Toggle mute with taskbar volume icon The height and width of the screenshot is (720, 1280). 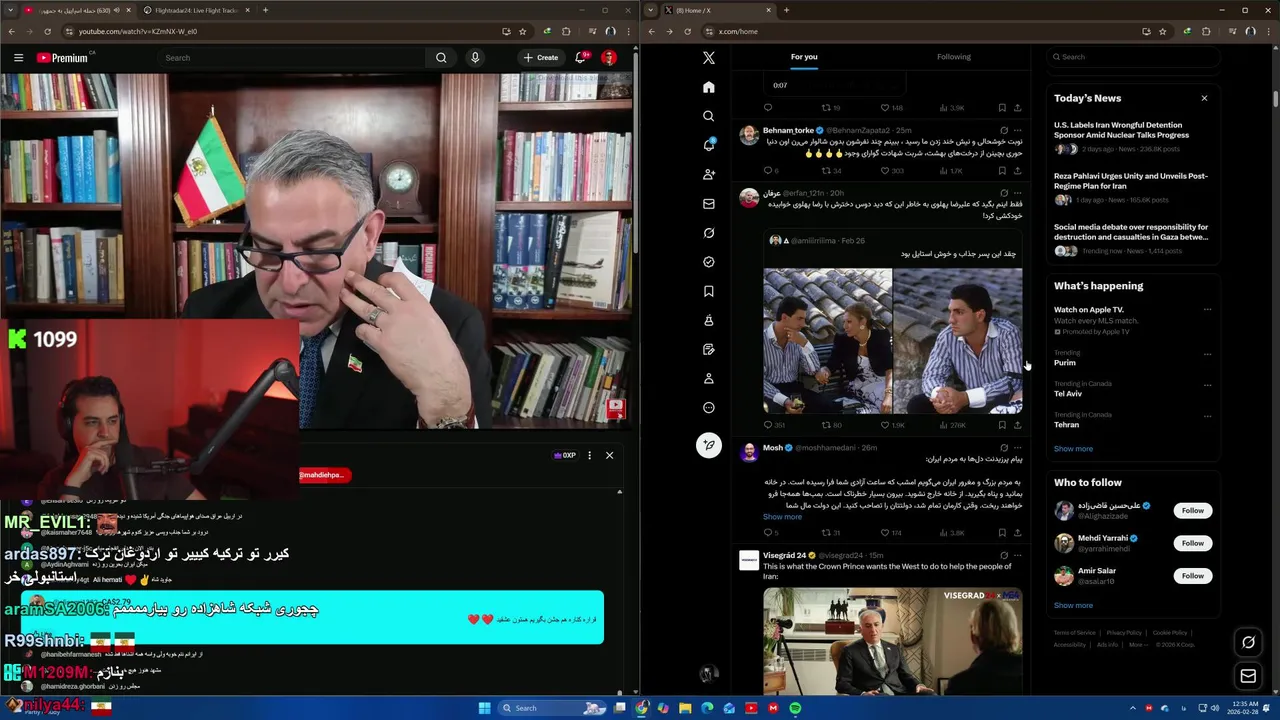pos(1214,708)
